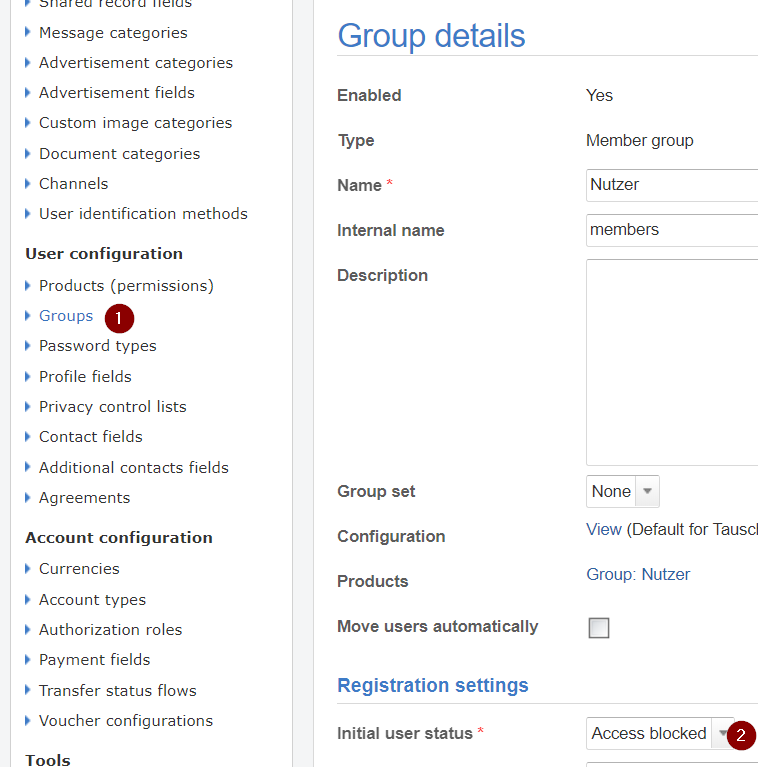Open Password types entry
Screen dimensions: 758x767
97,346
